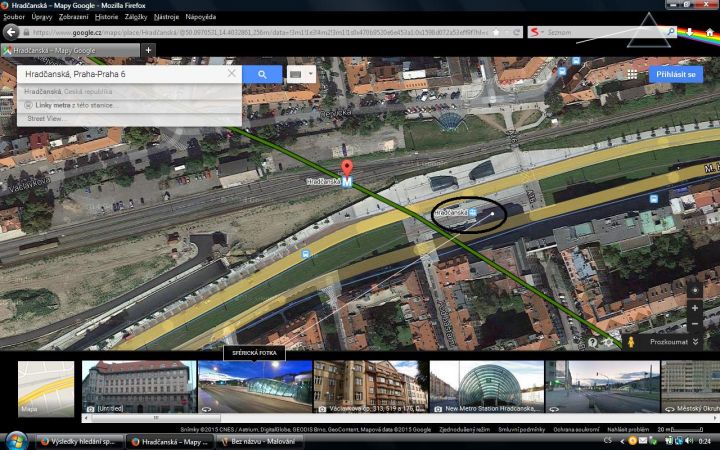720x450 pixels.
Task: Click the volume icon in system tray
Action: click(689, 441)
